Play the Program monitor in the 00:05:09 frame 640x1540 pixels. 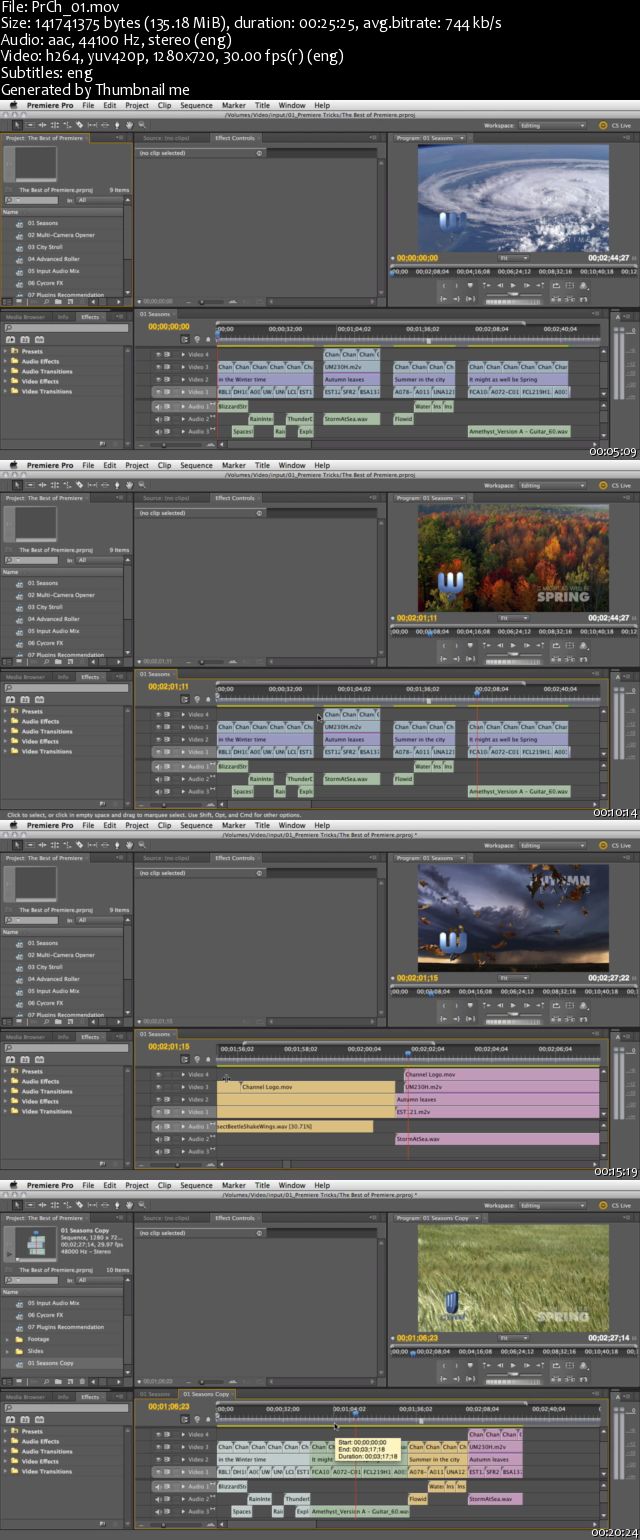[x=513, y=285]
